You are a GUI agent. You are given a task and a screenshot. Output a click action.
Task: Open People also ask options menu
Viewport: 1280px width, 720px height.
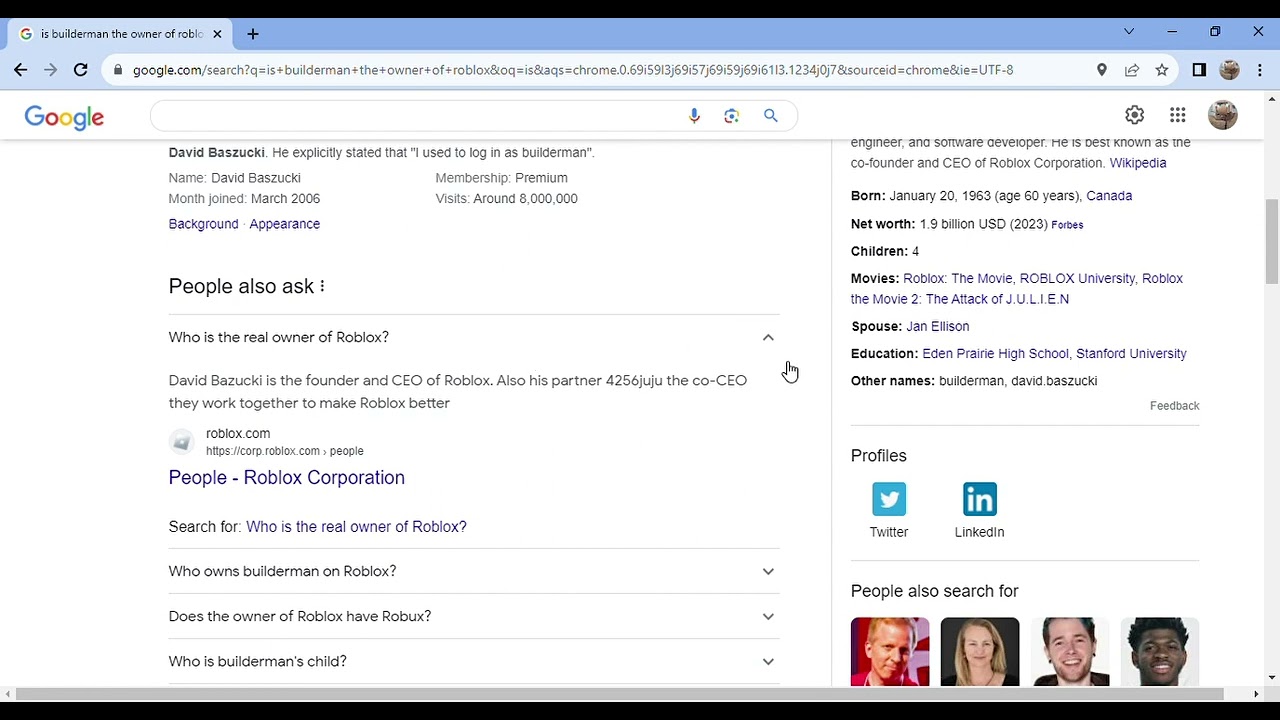322,287
